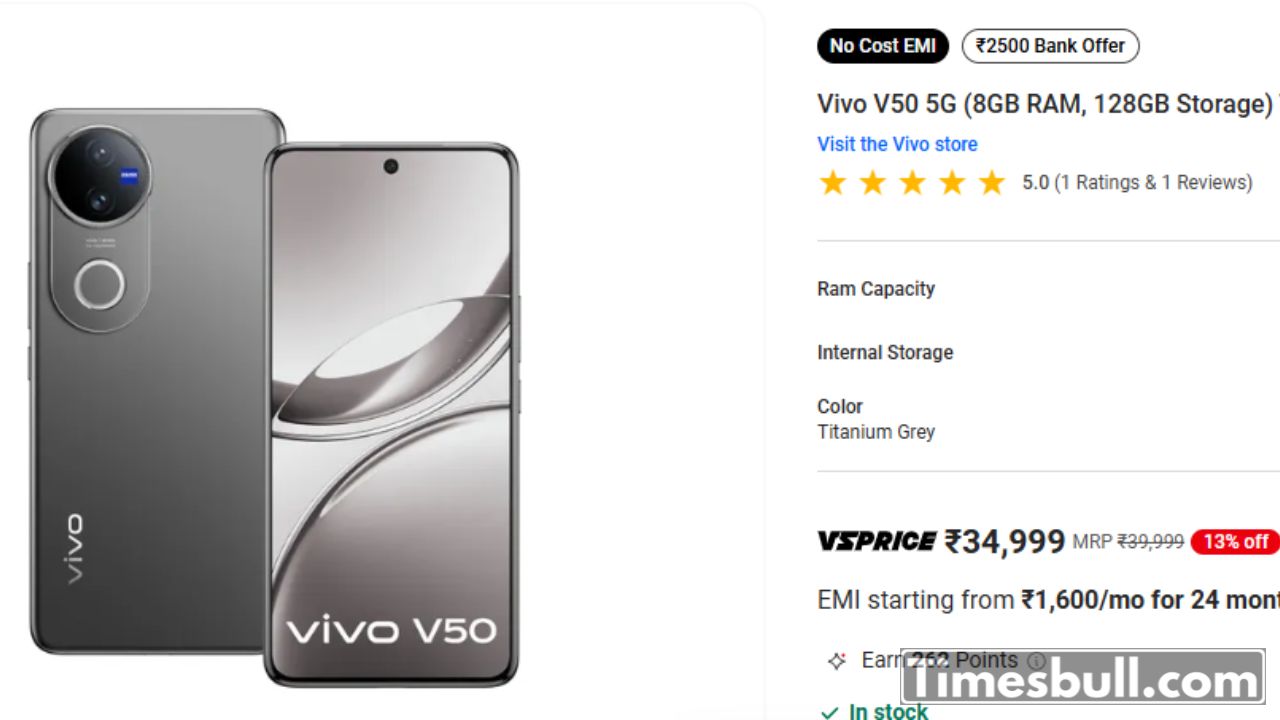Click the Internal Storage label
Screen dimensions: 1280x720
pyautogui.click(x=885, y=352)
